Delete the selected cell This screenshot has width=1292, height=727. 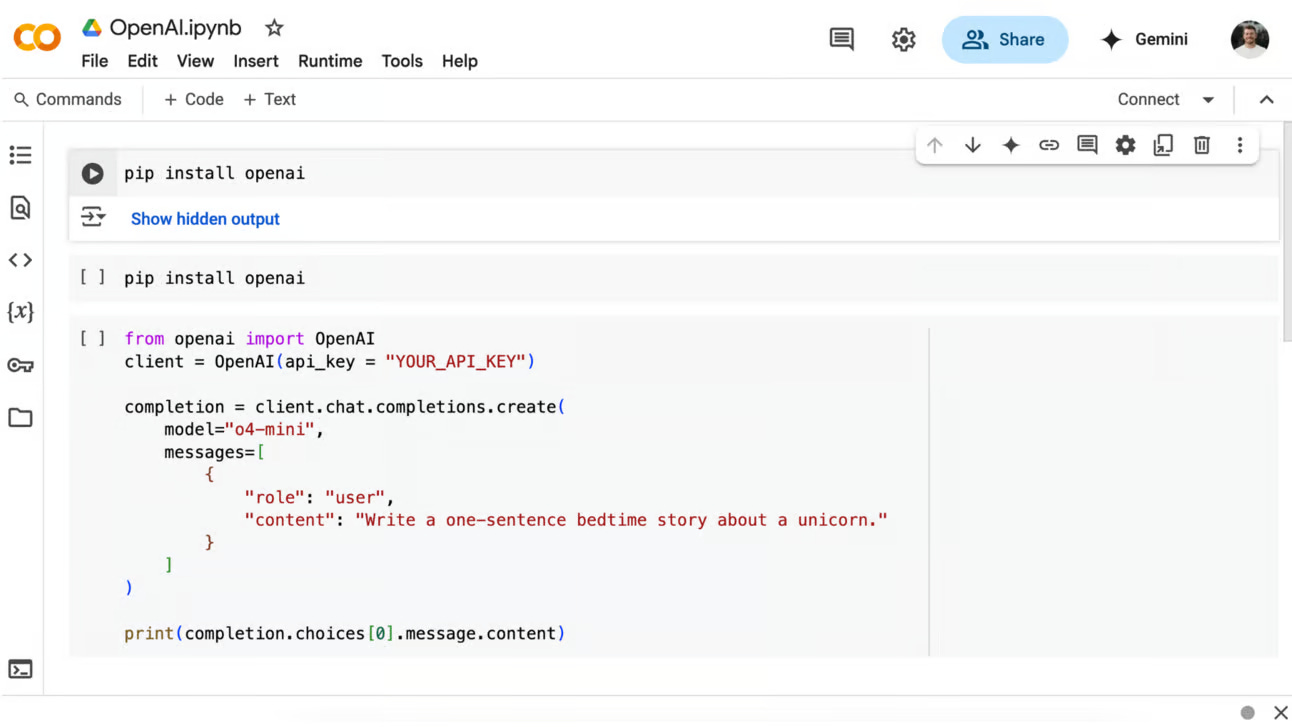coord(1202,145)
